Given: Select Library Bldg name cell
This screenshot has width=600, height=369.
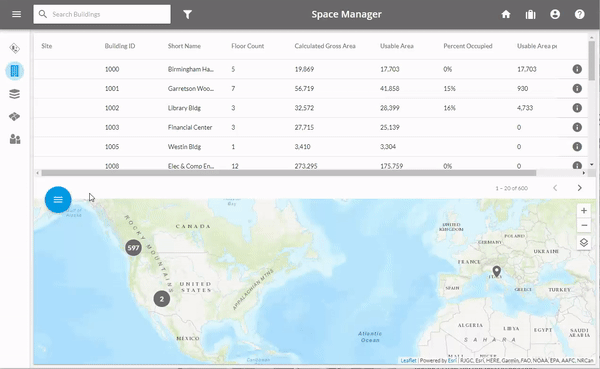Looking at the screenshot, I should point(184,108).
